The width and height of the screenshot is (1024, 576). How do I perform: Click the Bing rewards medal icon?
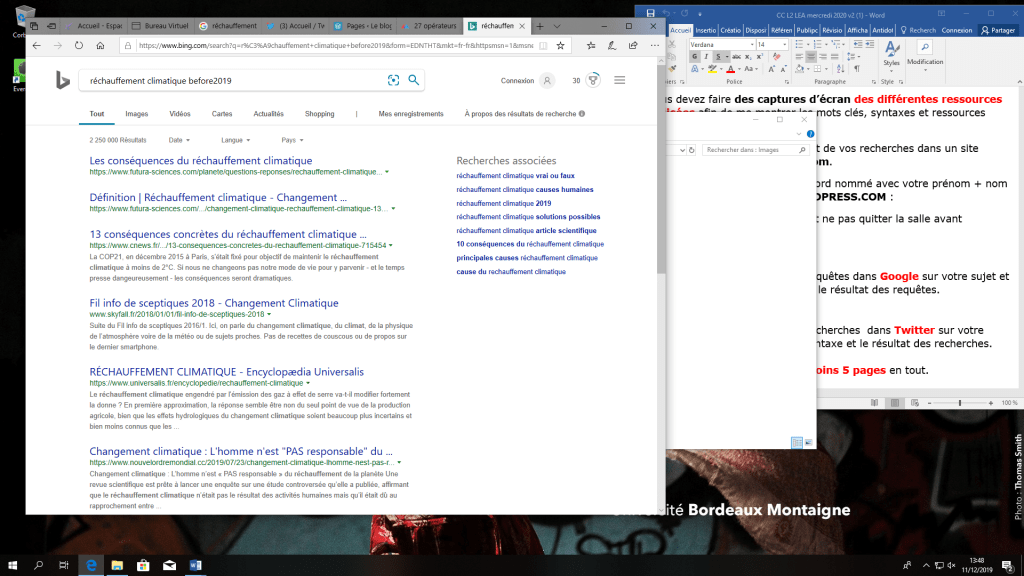pyautogui.click(x=593, y=80)
